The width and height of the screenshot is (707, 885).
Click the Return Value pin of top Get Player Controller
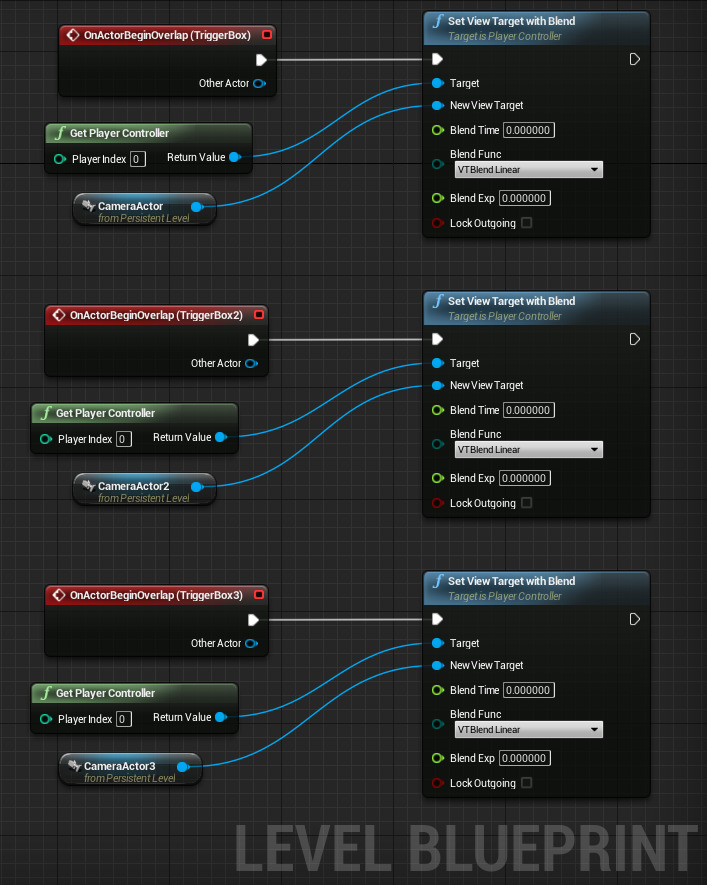click(x=234, y=157)
